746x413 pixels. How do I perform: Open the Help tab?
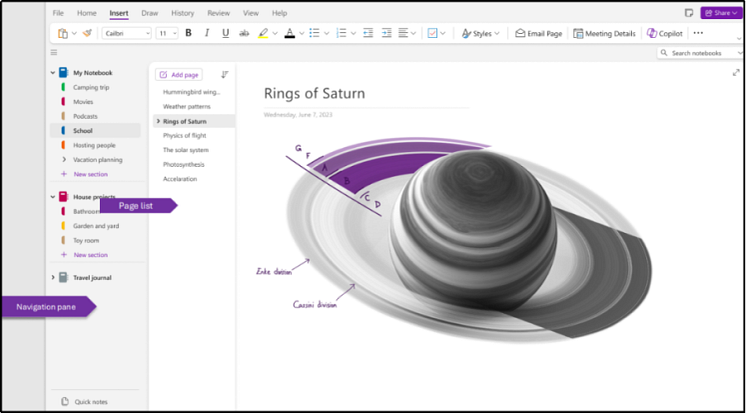point(279,13)
